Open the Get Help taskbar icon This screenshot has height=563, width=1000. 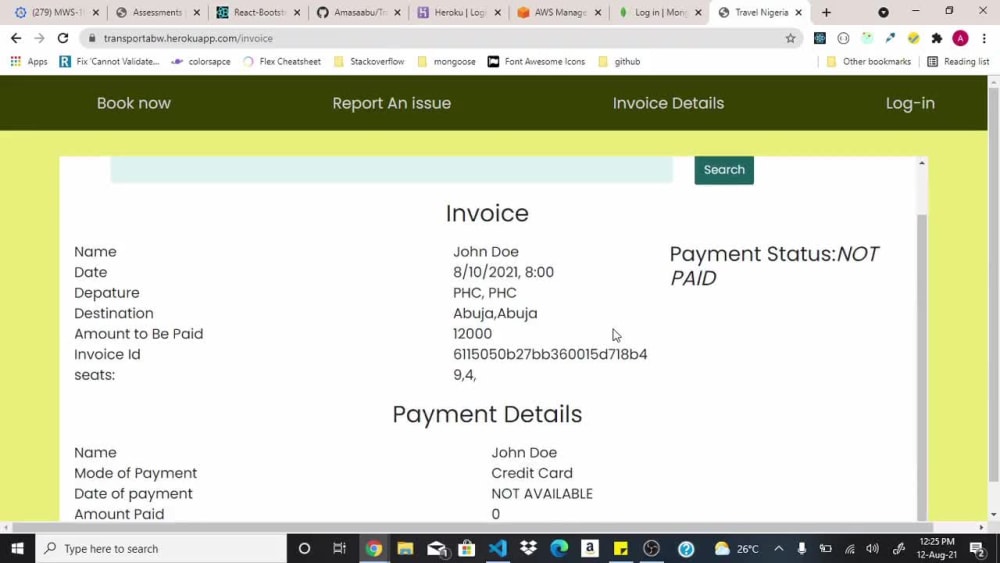point(686,548)
